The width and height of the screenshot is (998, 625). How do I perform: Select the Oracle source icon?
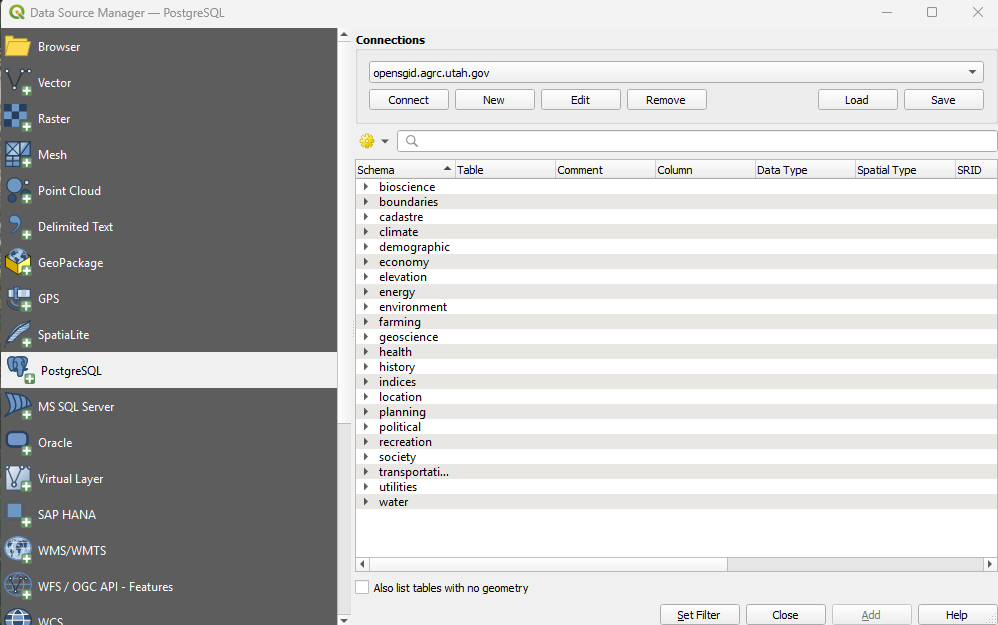(x=17, y=442)
